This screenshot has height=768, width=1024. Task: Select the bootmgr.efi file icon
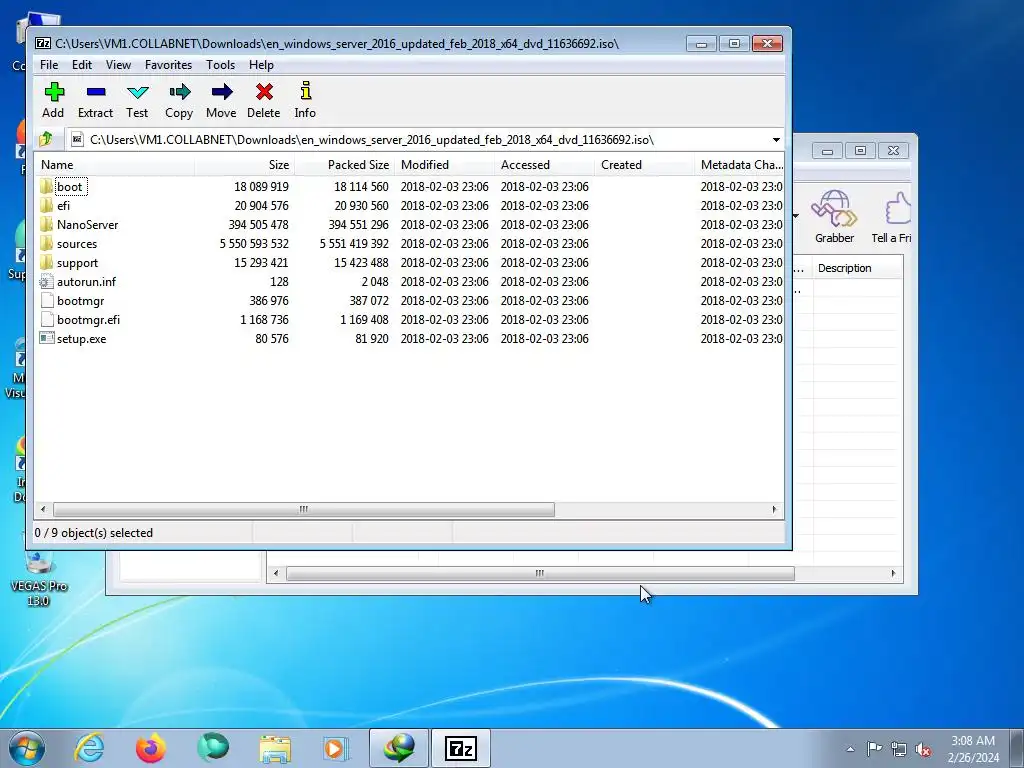tap(46, 319)
